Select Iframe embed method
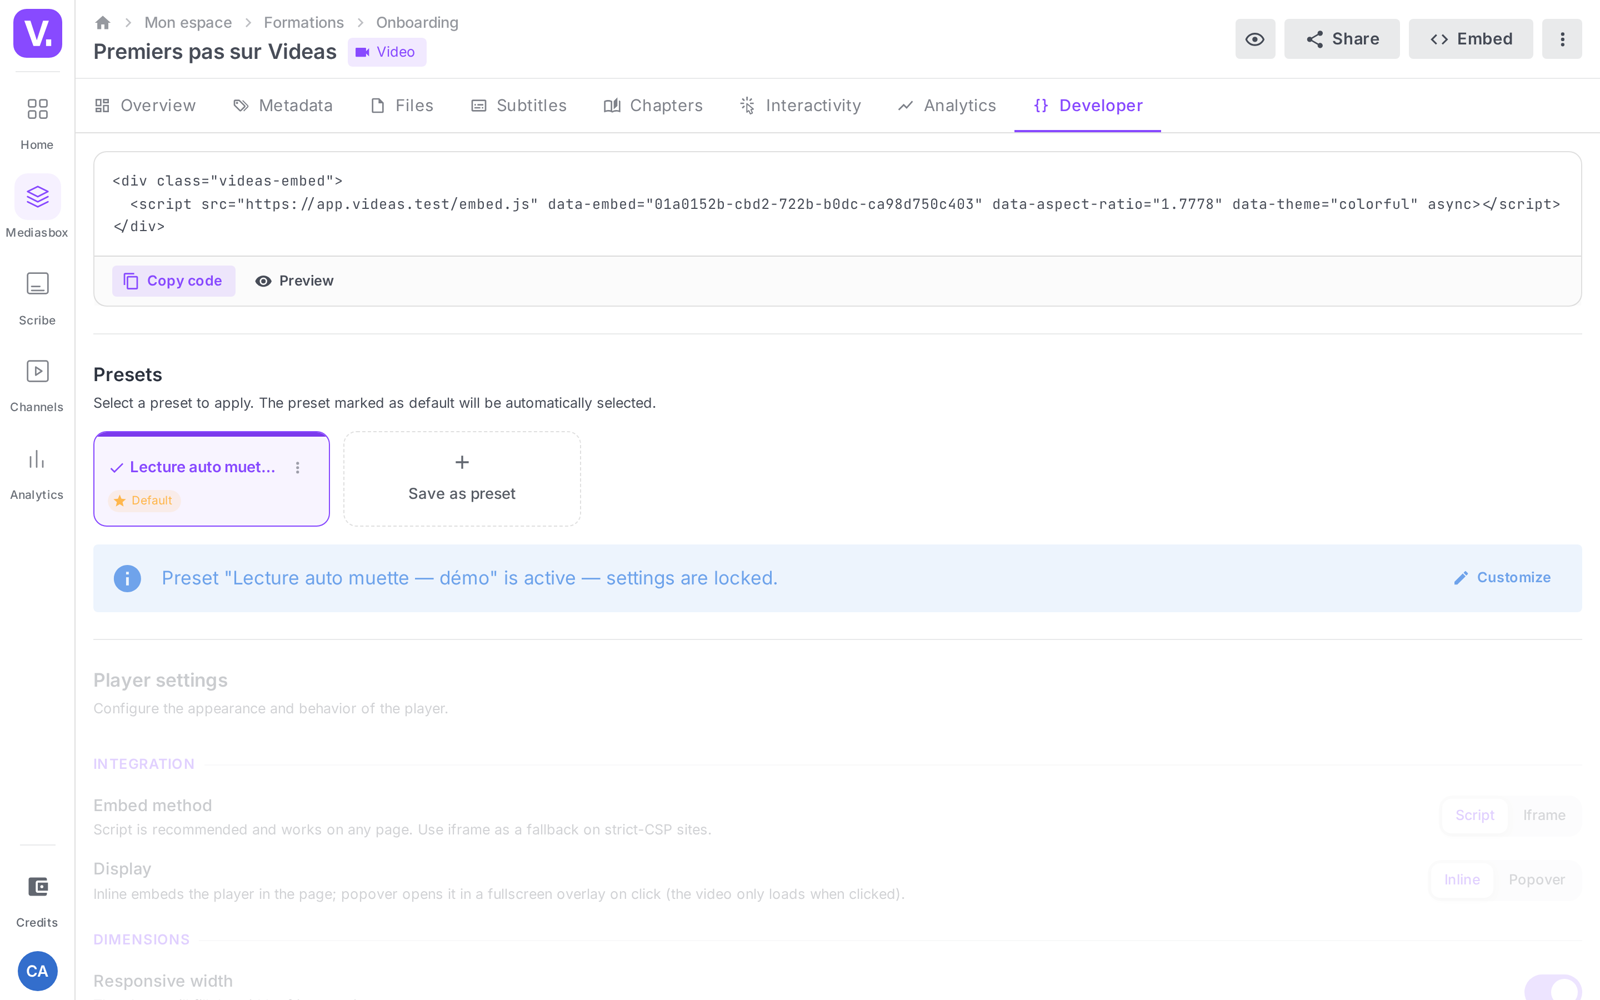1600x1000 pixels. pyautogui.click(x=1544, y=815)
